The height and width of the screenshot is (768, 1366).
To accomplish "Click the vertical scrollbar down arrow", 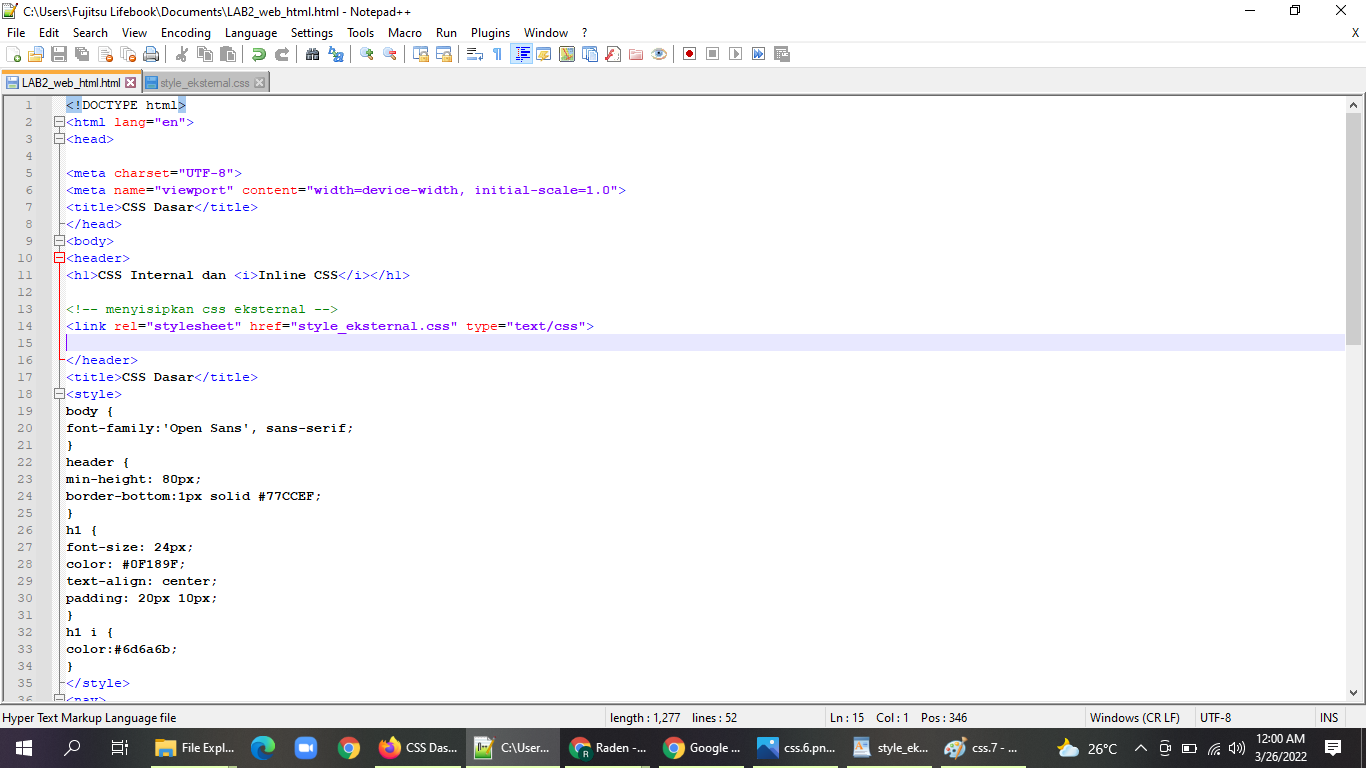I will coord(1354,692).
